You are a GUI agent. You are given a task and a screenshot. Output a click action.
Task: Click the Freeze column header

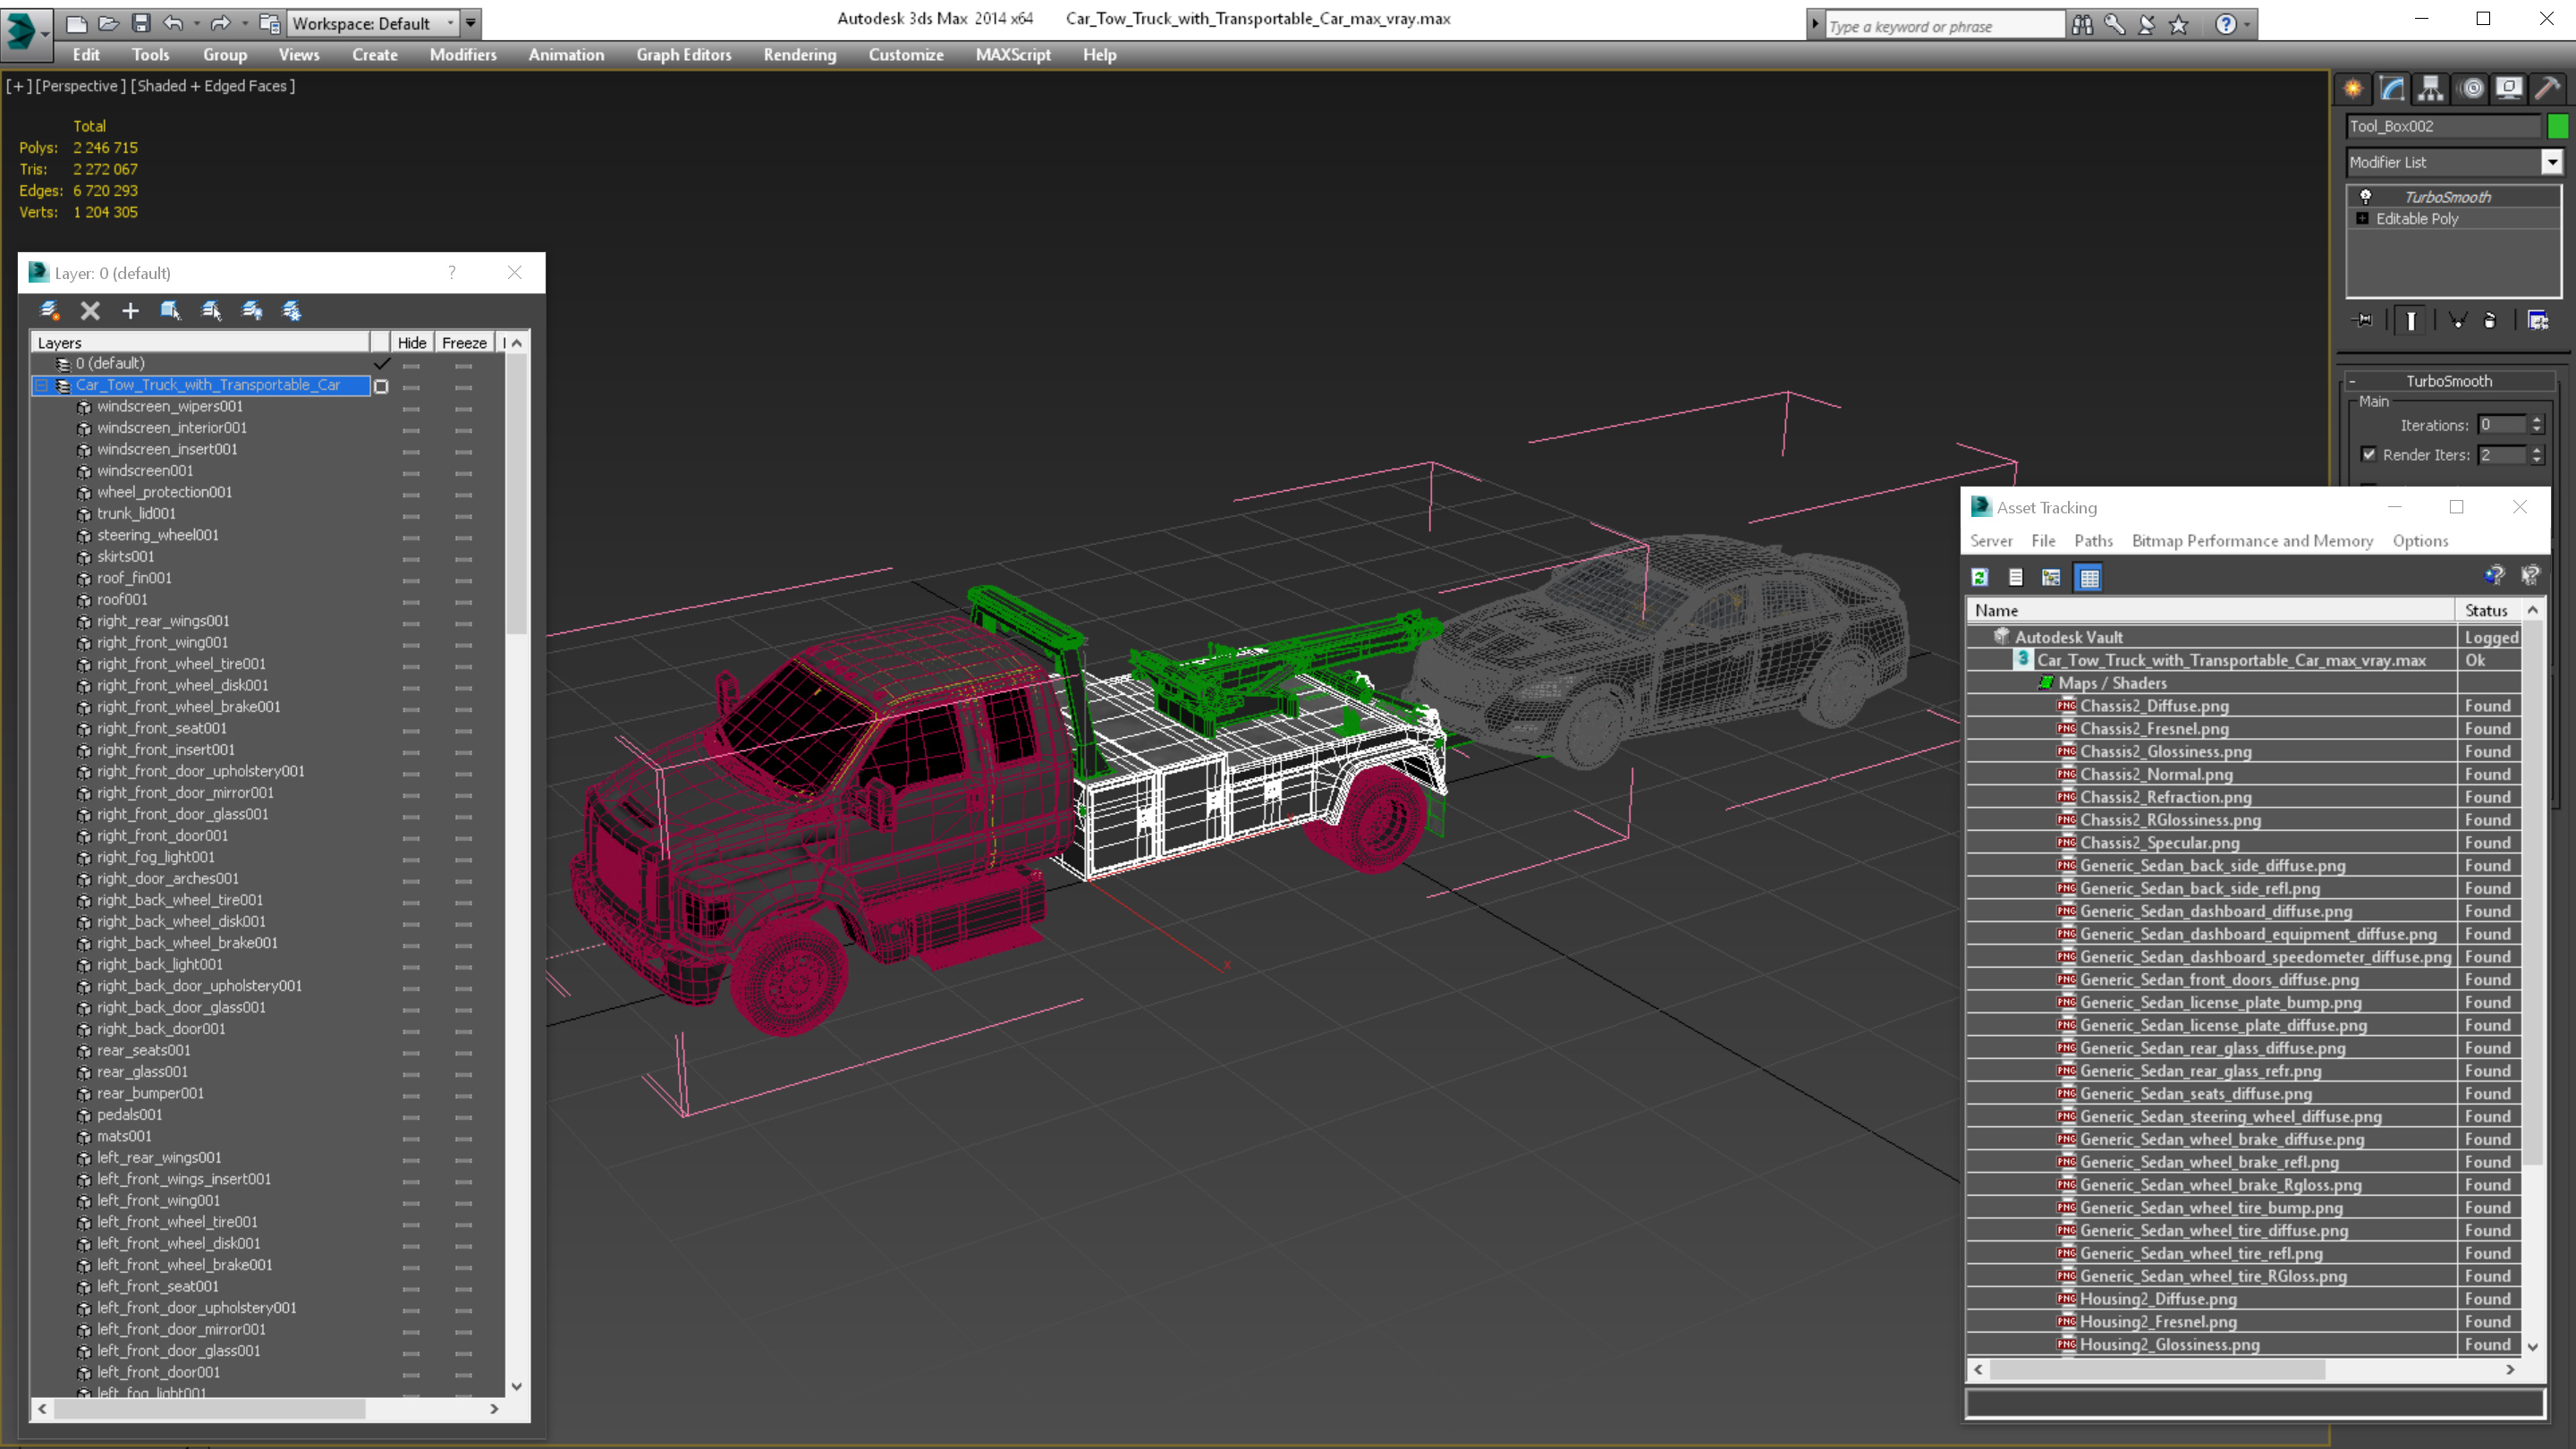click(x=464, y=343)
